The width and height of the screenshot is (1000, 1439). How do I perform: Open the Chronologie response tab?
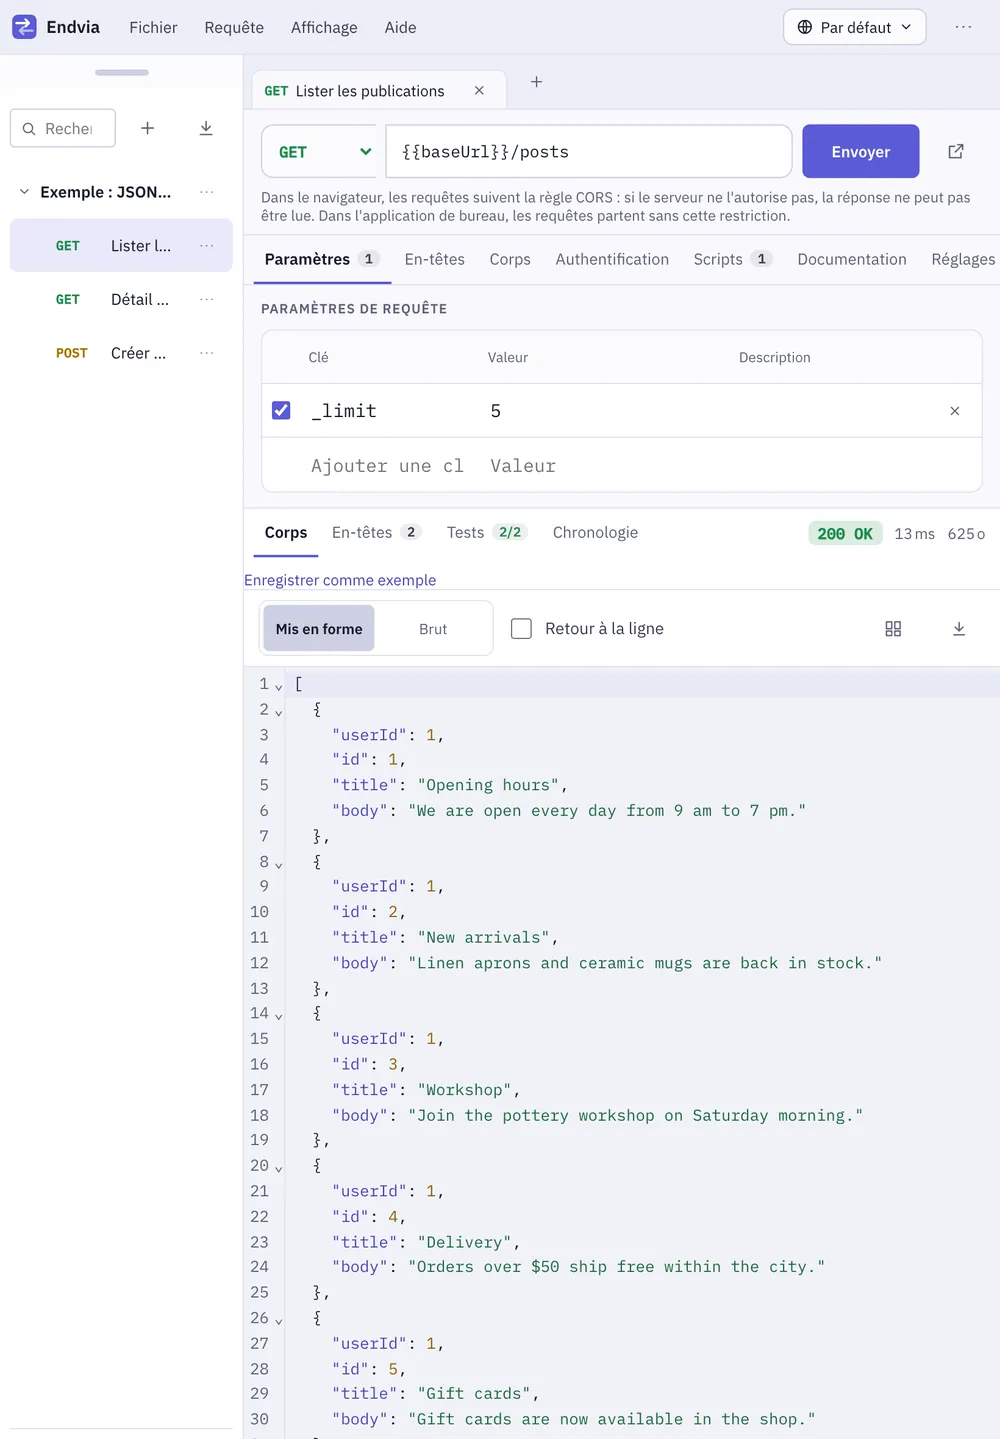coord(595,533)
